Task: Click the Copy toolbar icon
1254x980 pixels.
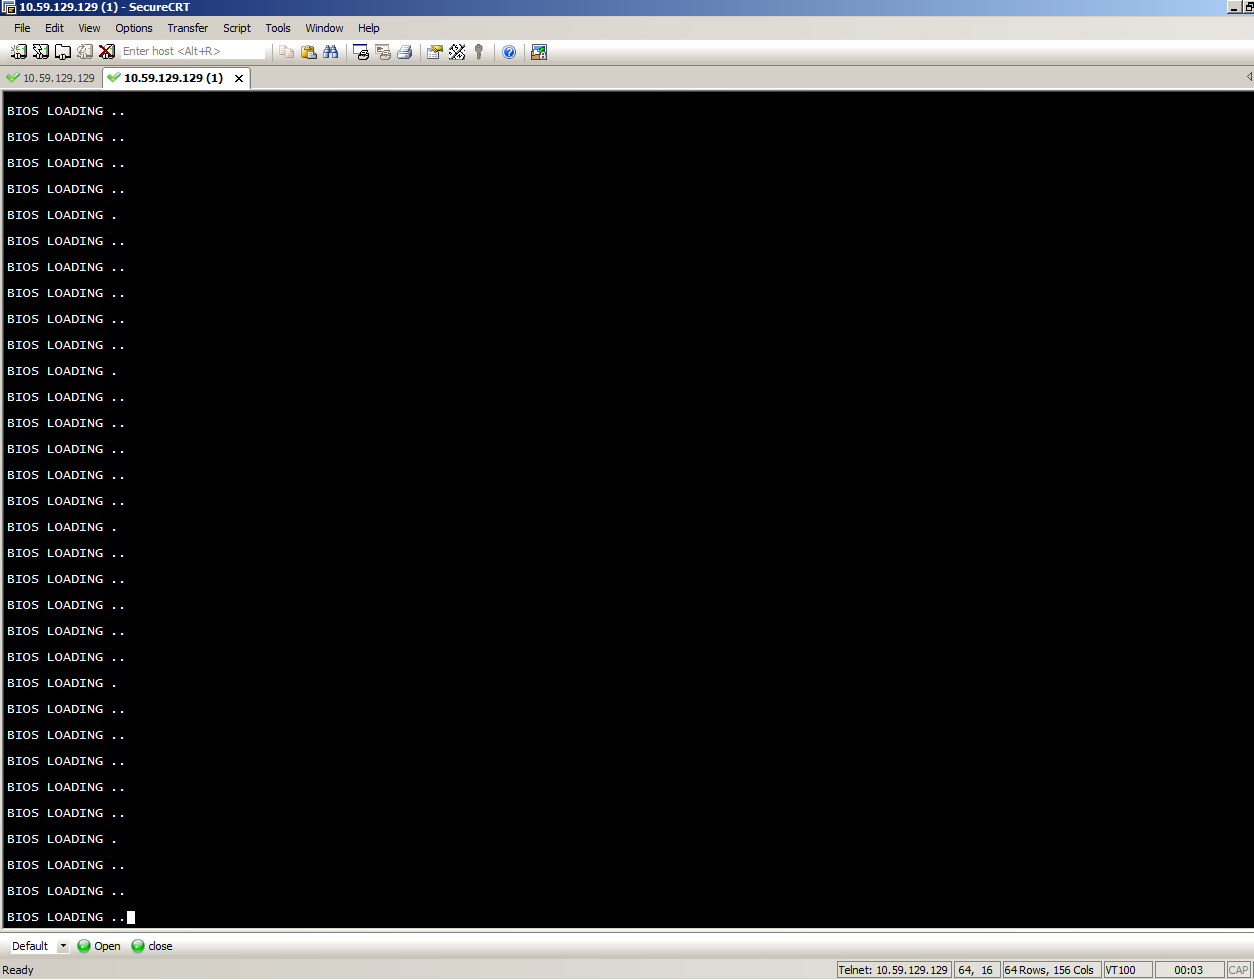Action: pos(287,52)
